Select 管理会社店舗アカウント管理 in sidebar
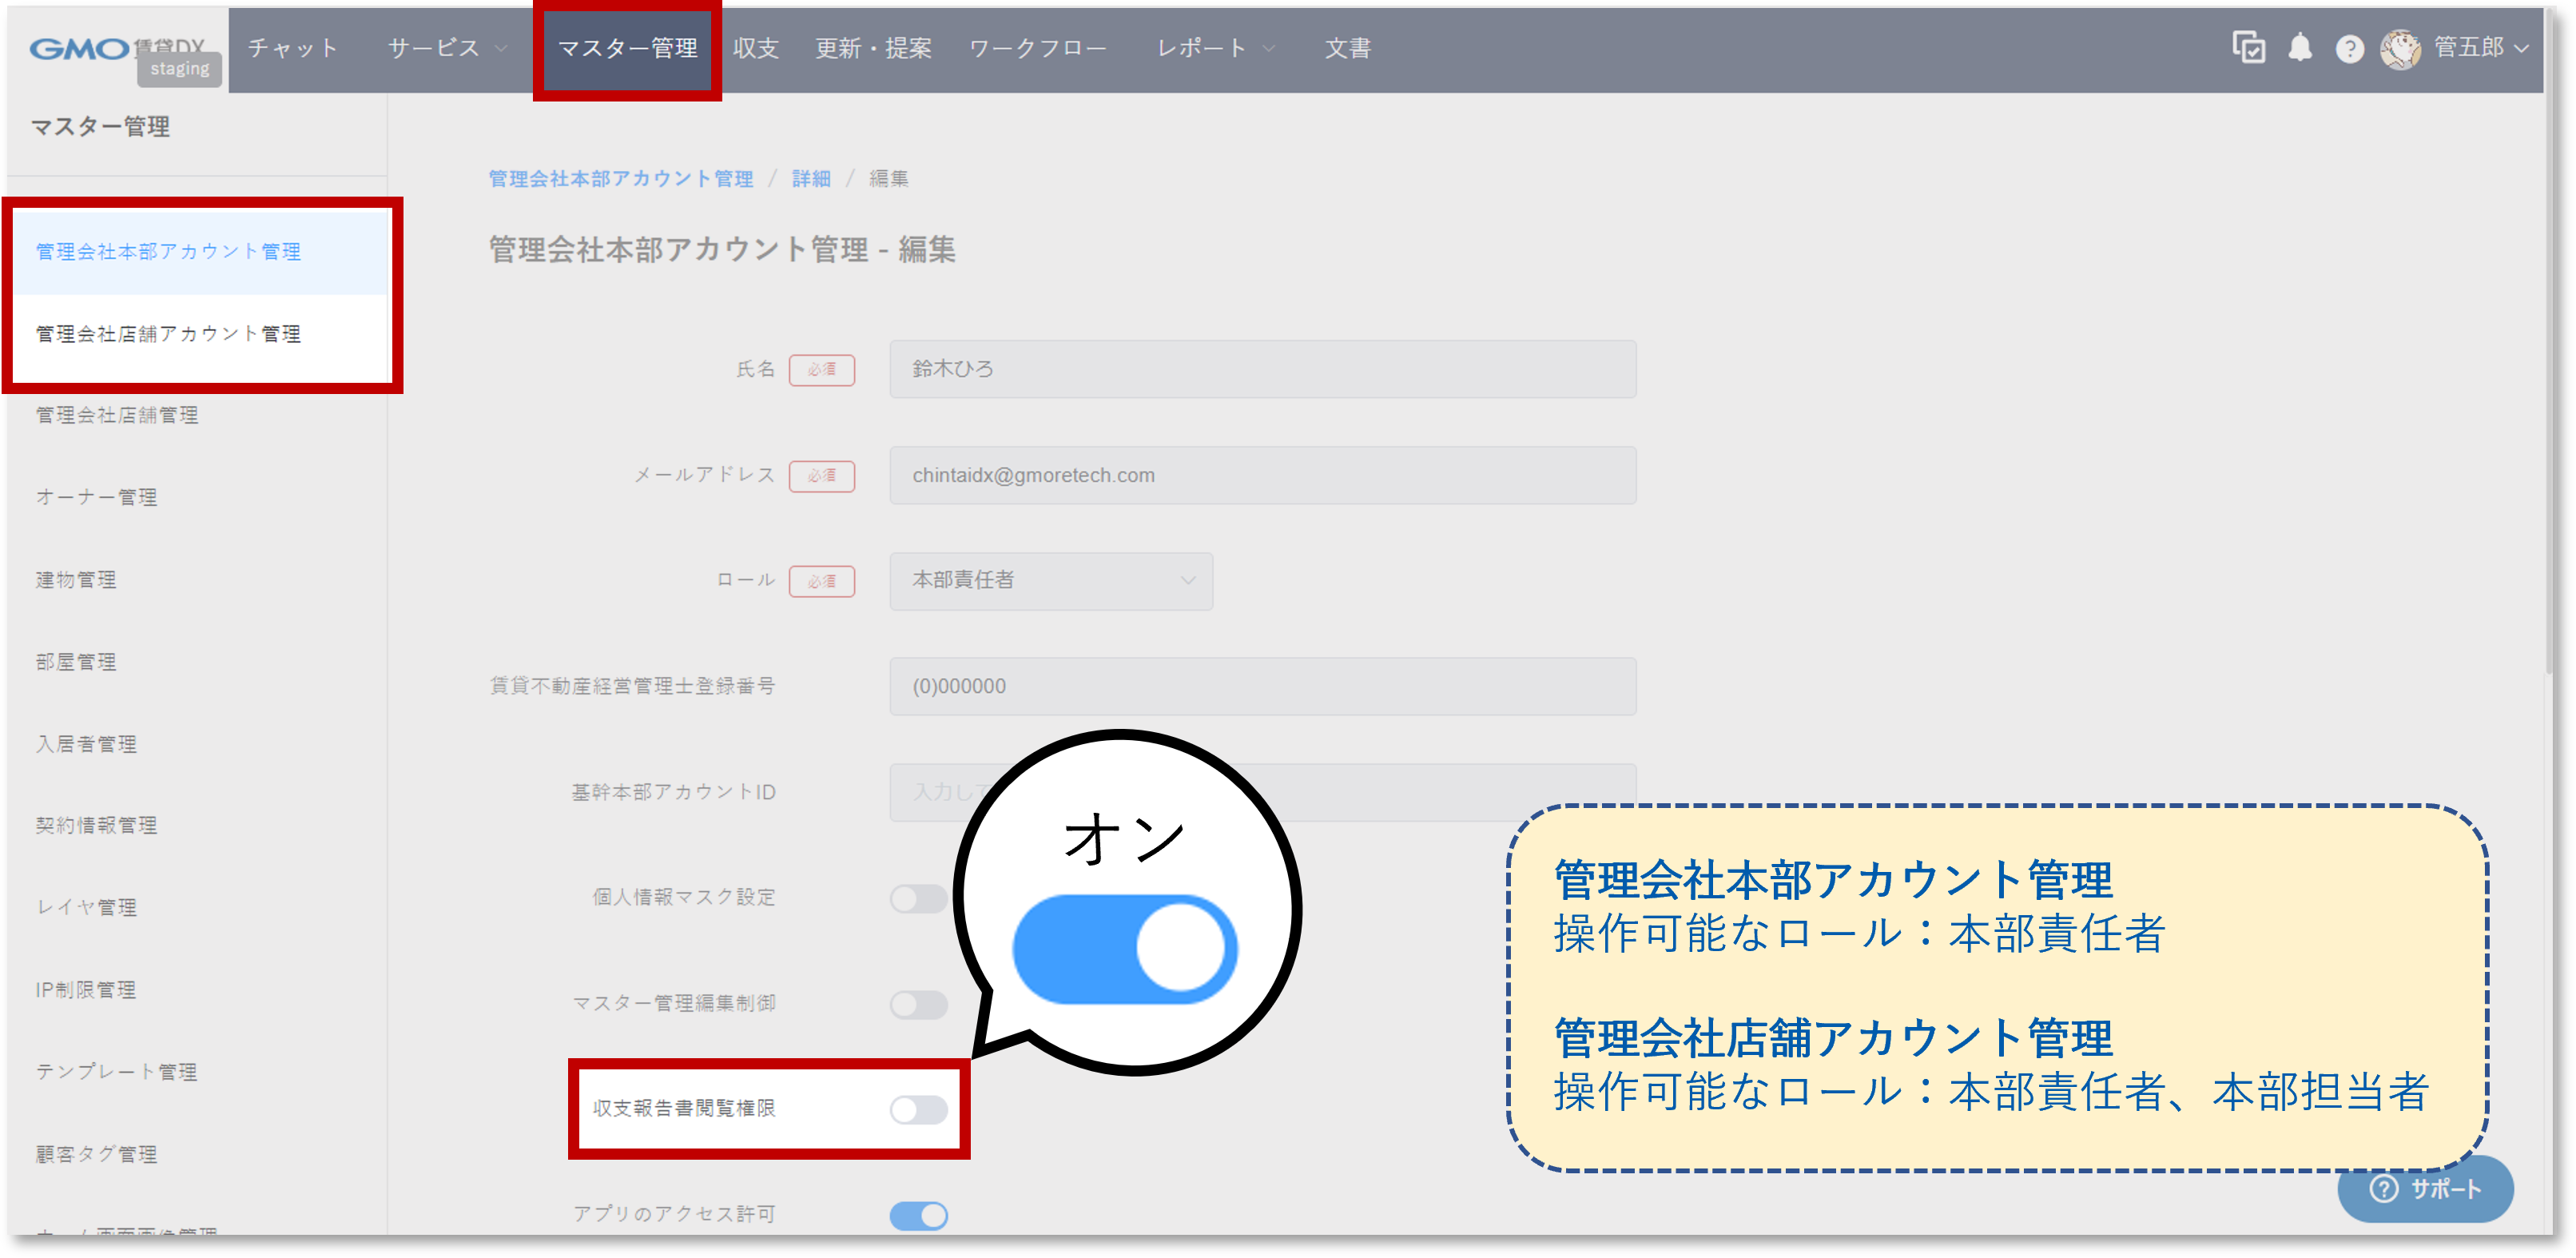The width and height of the screenshot is (2576, 1258). [x=200, y=334]
